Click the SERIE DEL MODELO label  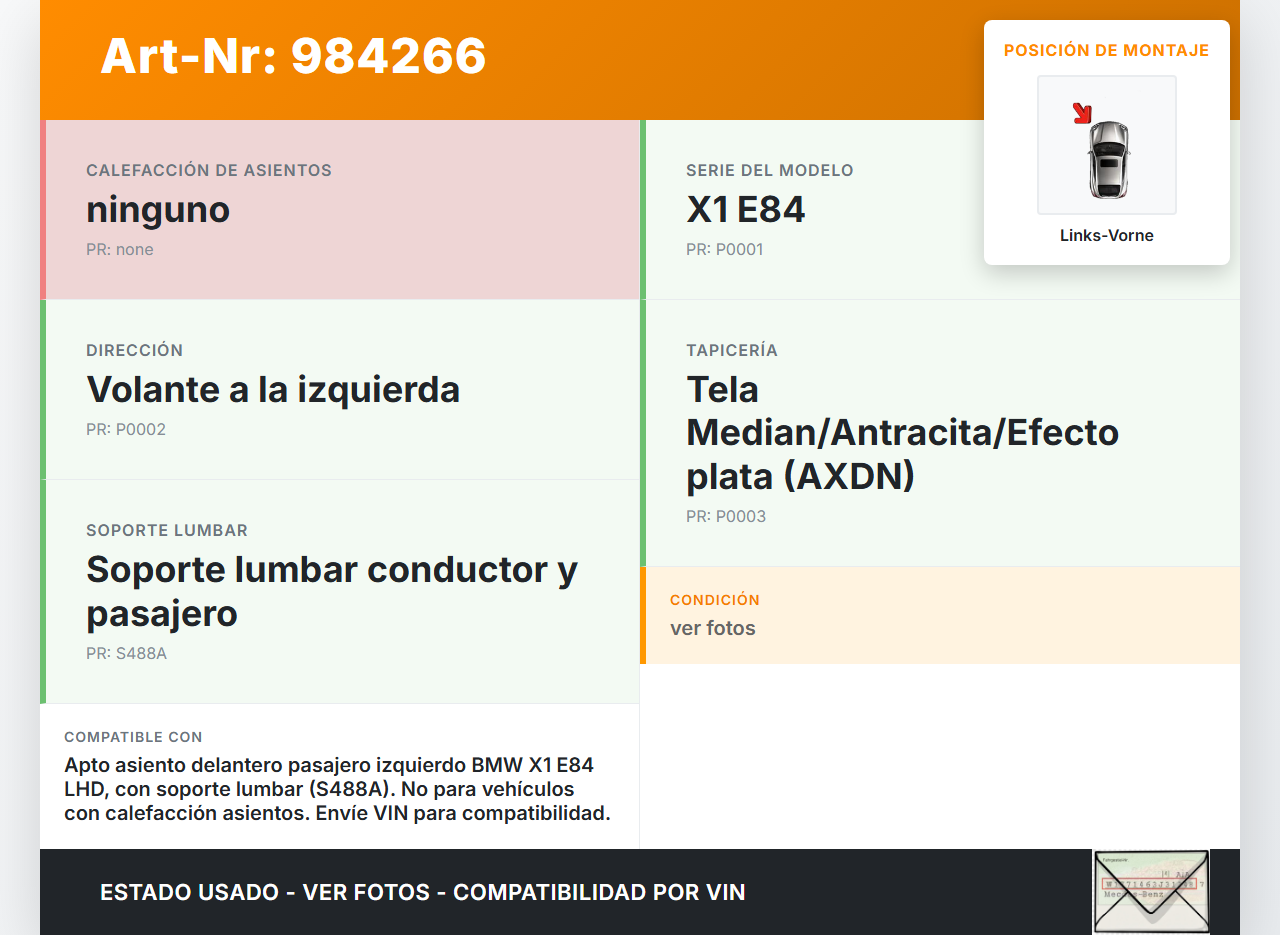click(x=770, y=171)
